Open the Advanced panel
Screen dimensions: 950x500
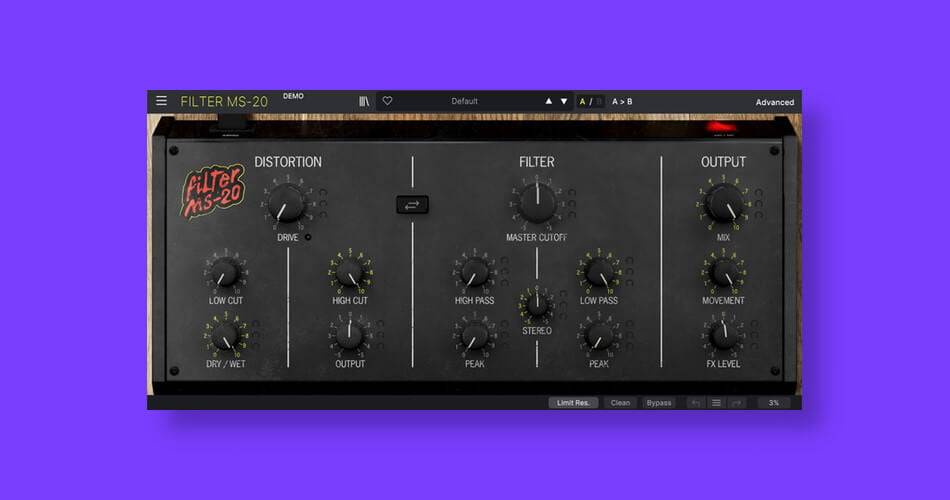(774, 102)
